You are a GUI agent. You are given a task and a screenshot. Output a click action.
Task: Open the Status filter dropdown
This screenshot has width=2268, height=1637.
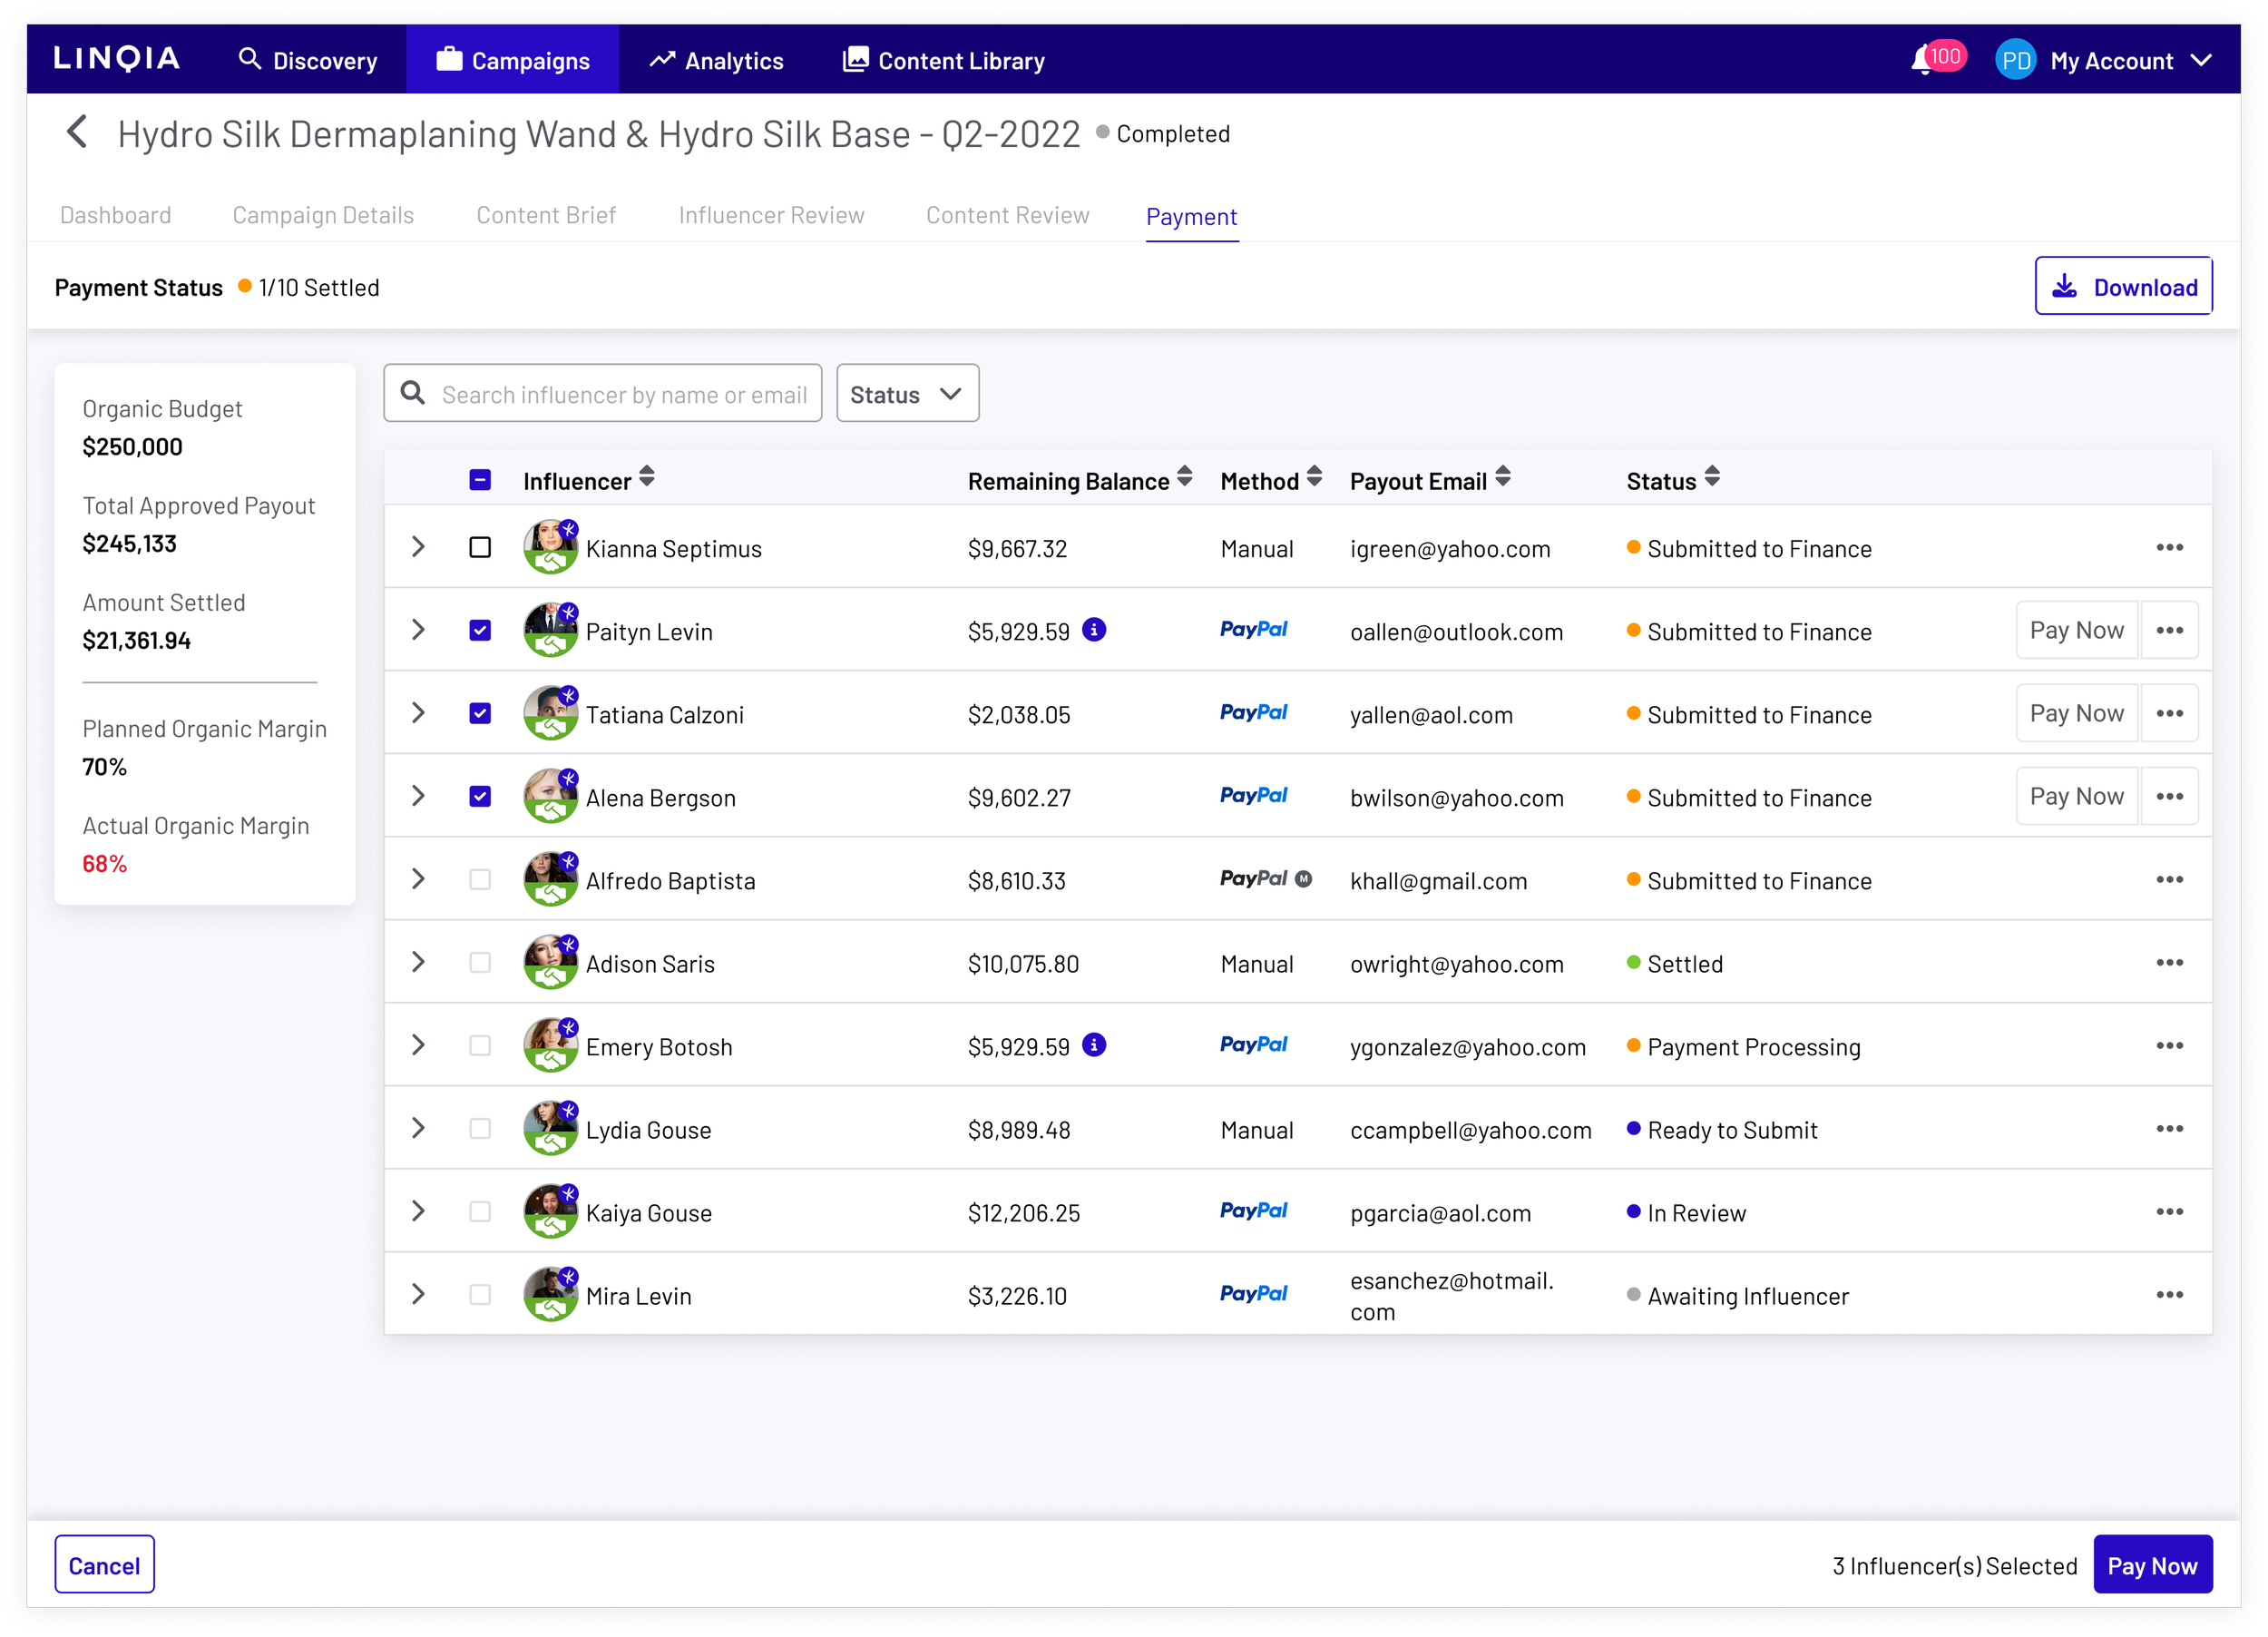point(906,394)
